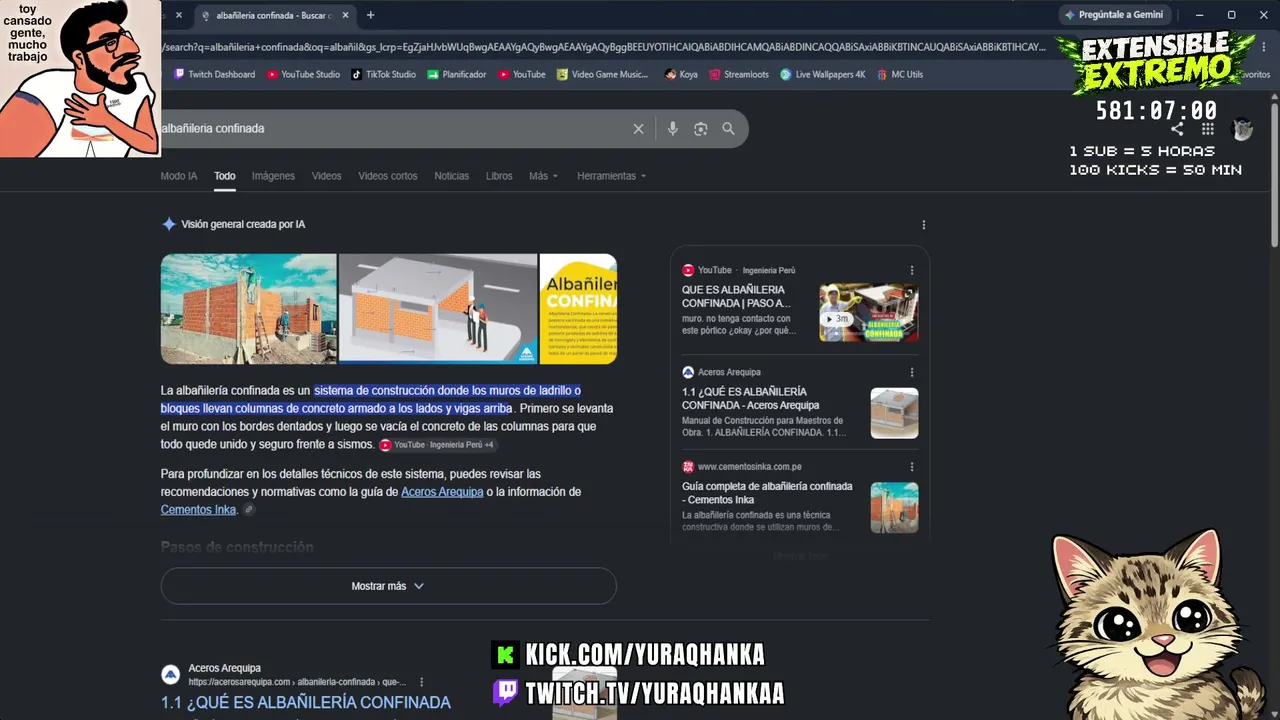Image resolution: width=1280 pixels, height=720 pixels.
Task: Click the search input containing albañileria confinada
Action: [x=395, y=129]
